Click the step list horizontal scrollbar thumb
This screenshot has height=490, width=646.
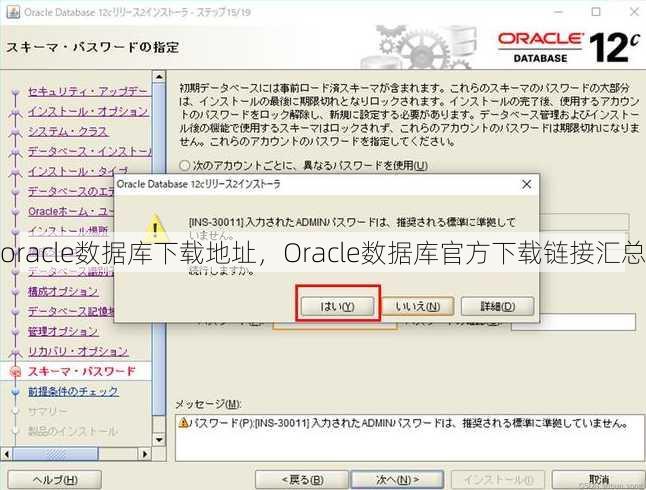[56, 454]
